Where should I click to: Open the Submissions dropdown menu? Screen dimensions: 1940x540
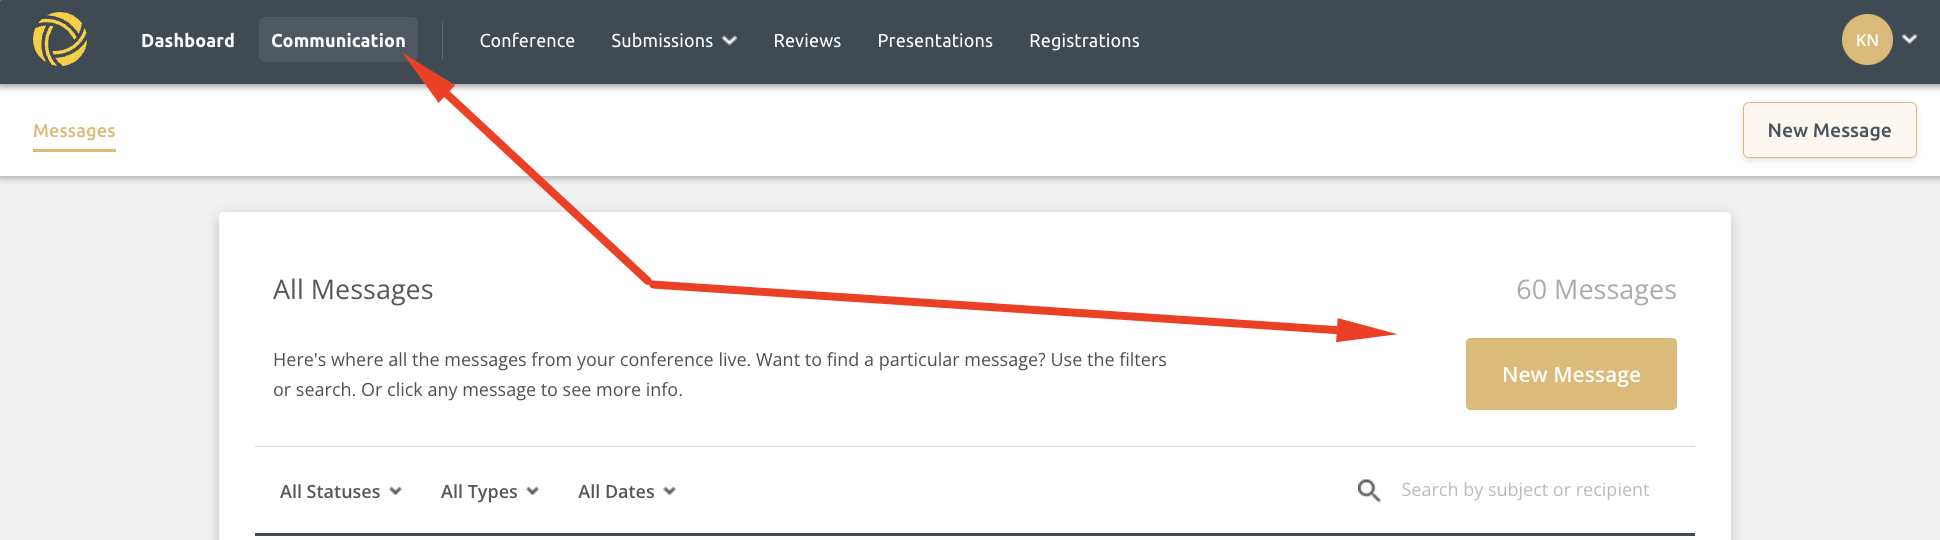click(674, 41)
